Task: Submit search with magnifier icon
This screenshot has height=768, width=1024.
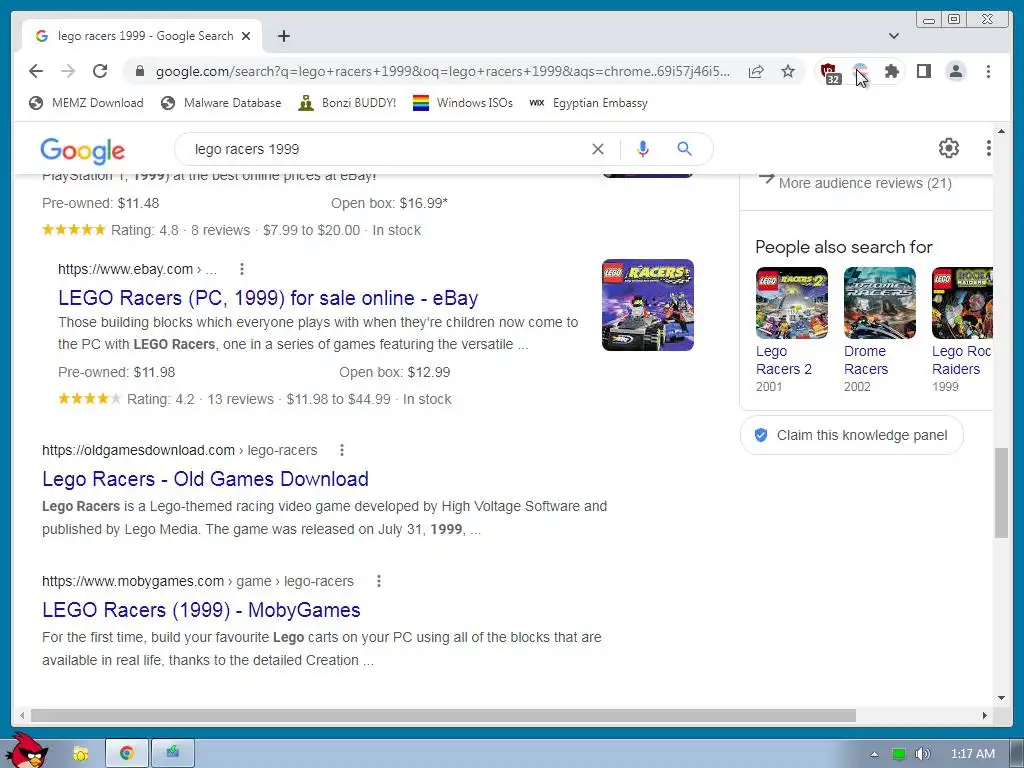Action: coord(684,149)
